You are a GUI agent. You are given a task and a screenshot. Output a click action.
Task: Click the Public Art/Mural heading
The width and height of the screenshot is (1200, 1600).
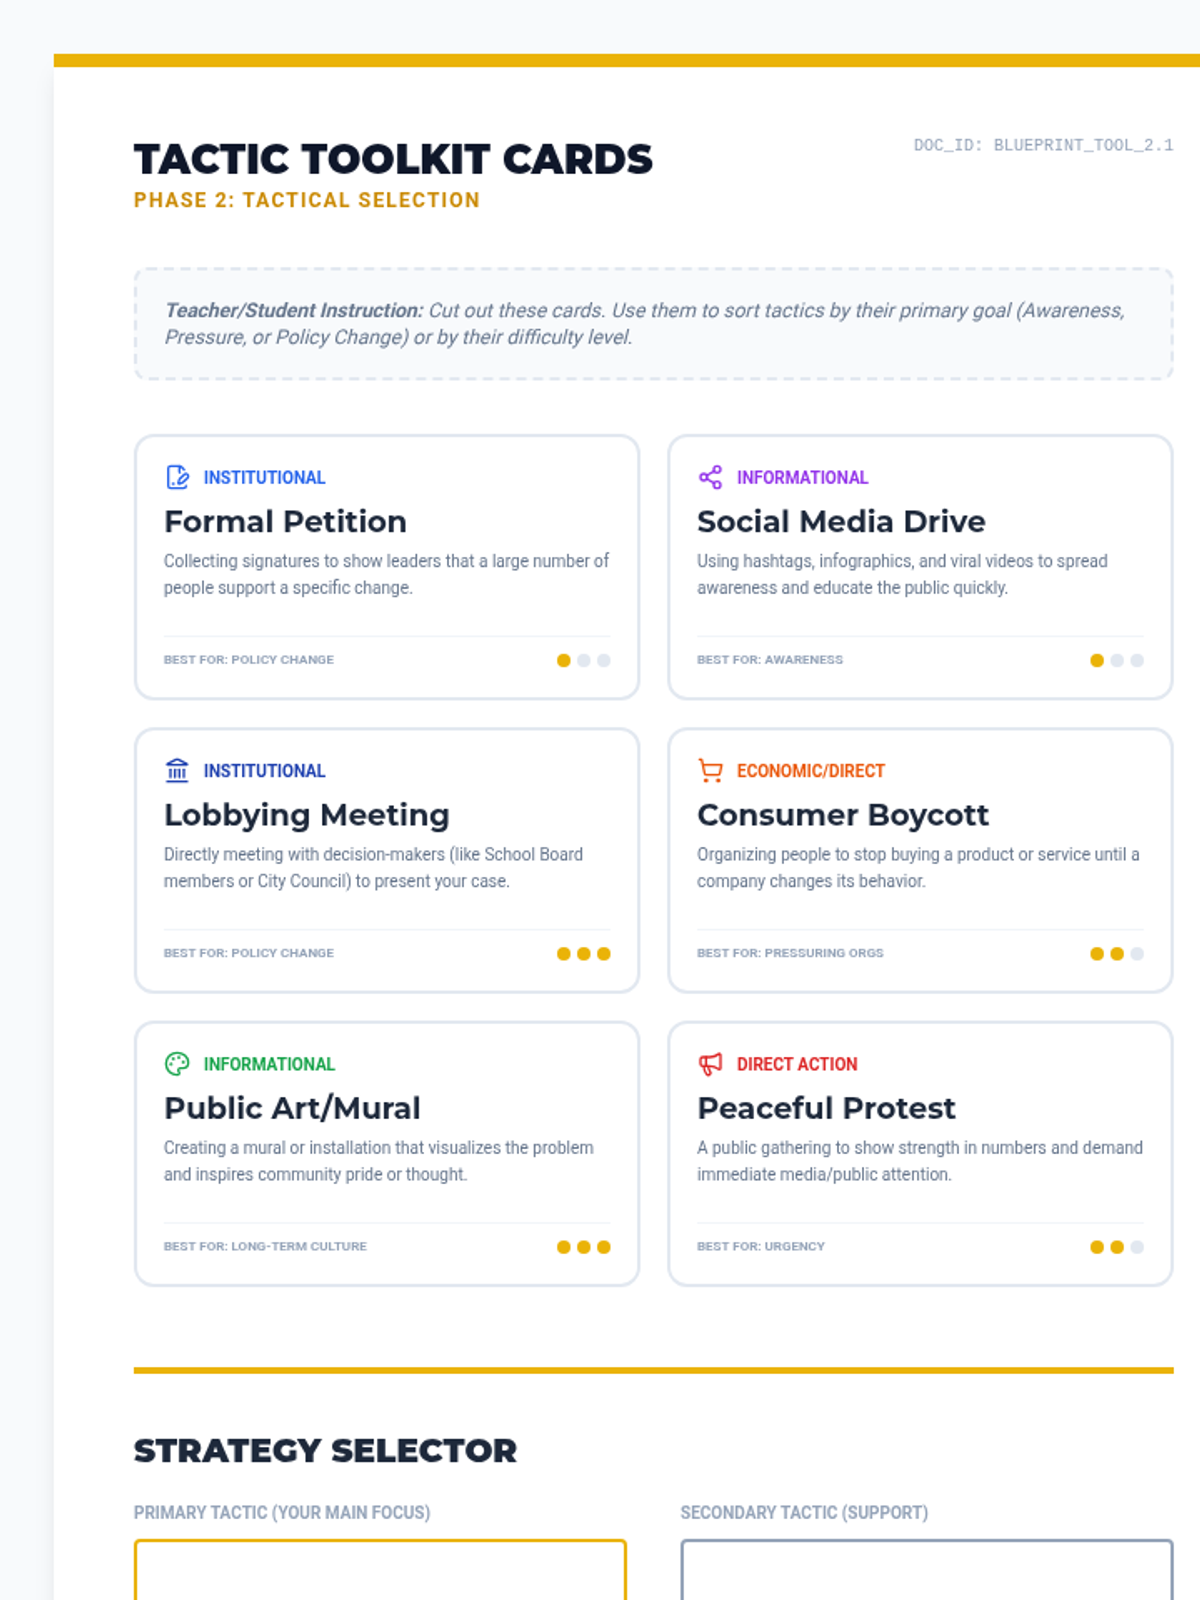[x=292, y=1108]
